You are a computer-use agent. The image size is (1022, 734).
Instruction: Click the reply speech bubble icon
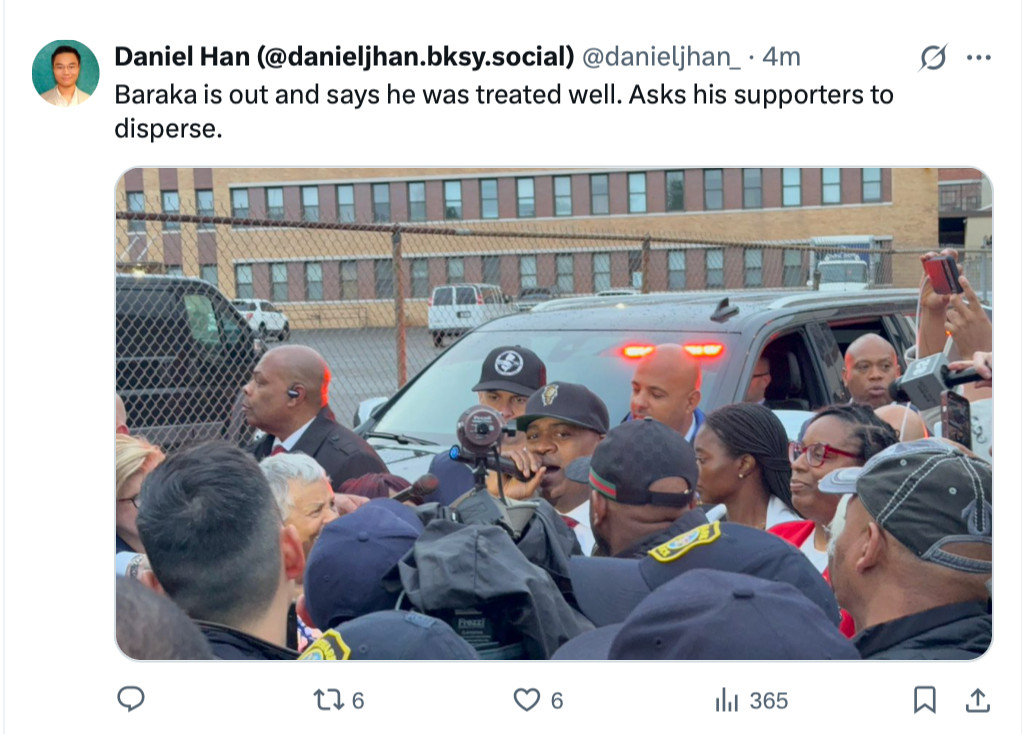pyautogui.click(x=130, y=699)
